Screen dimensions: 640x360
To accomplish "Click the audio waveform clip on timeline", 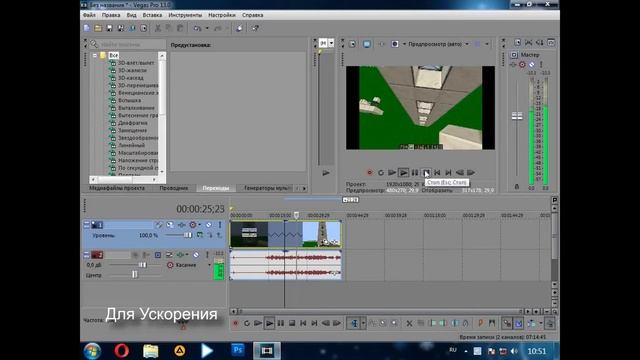I will coord(286,265).
